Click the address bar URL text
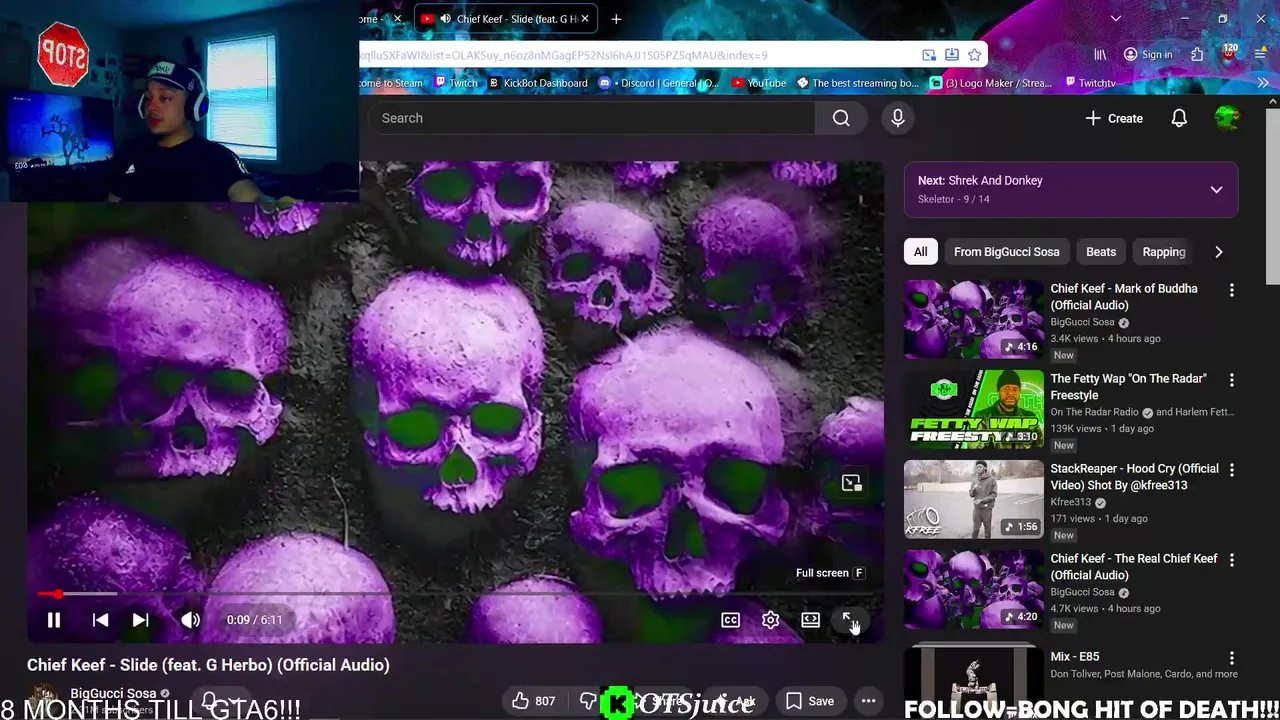 pyautogui.click(x=564, y=55)
